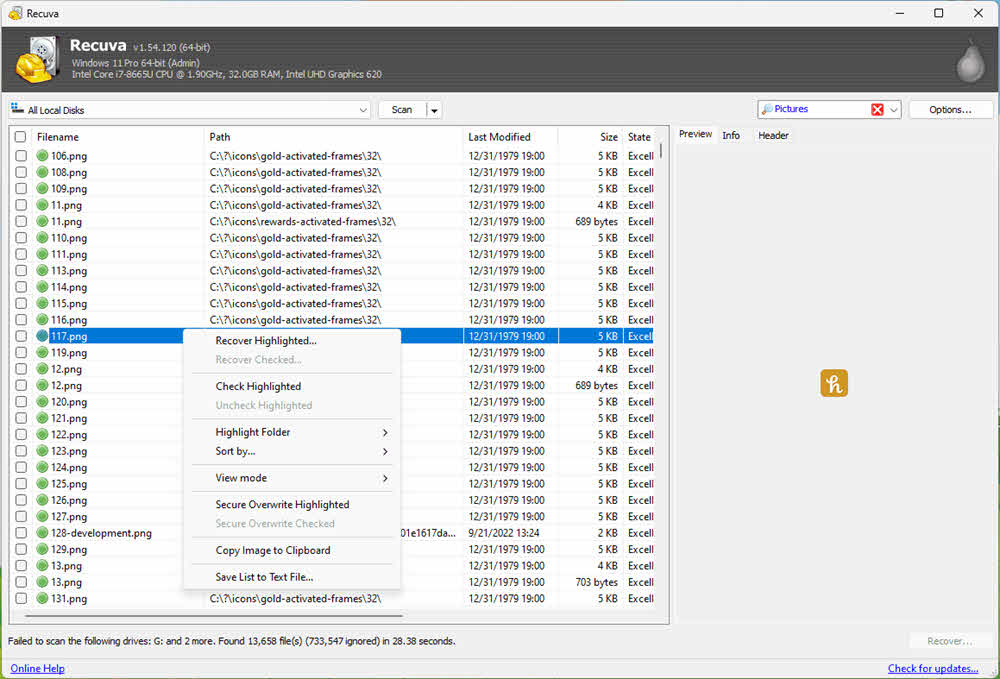
Task: Click the magnifier icon in the search box
Action: point(768,108)
